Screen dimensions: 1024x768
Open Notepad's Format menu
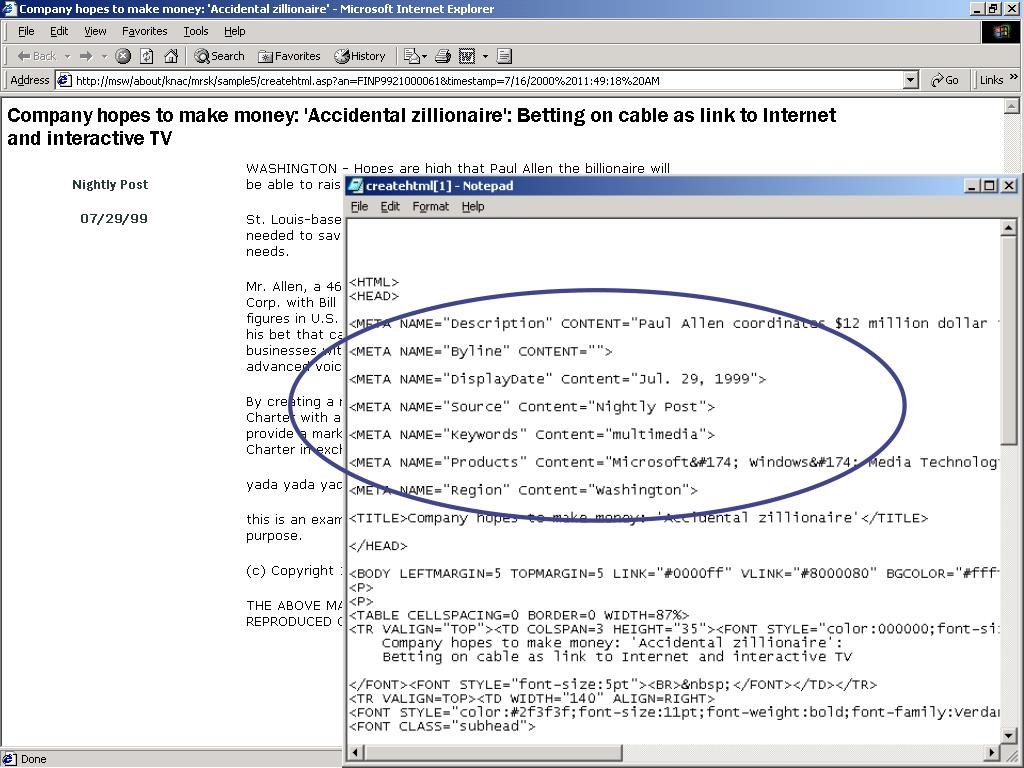430,206
